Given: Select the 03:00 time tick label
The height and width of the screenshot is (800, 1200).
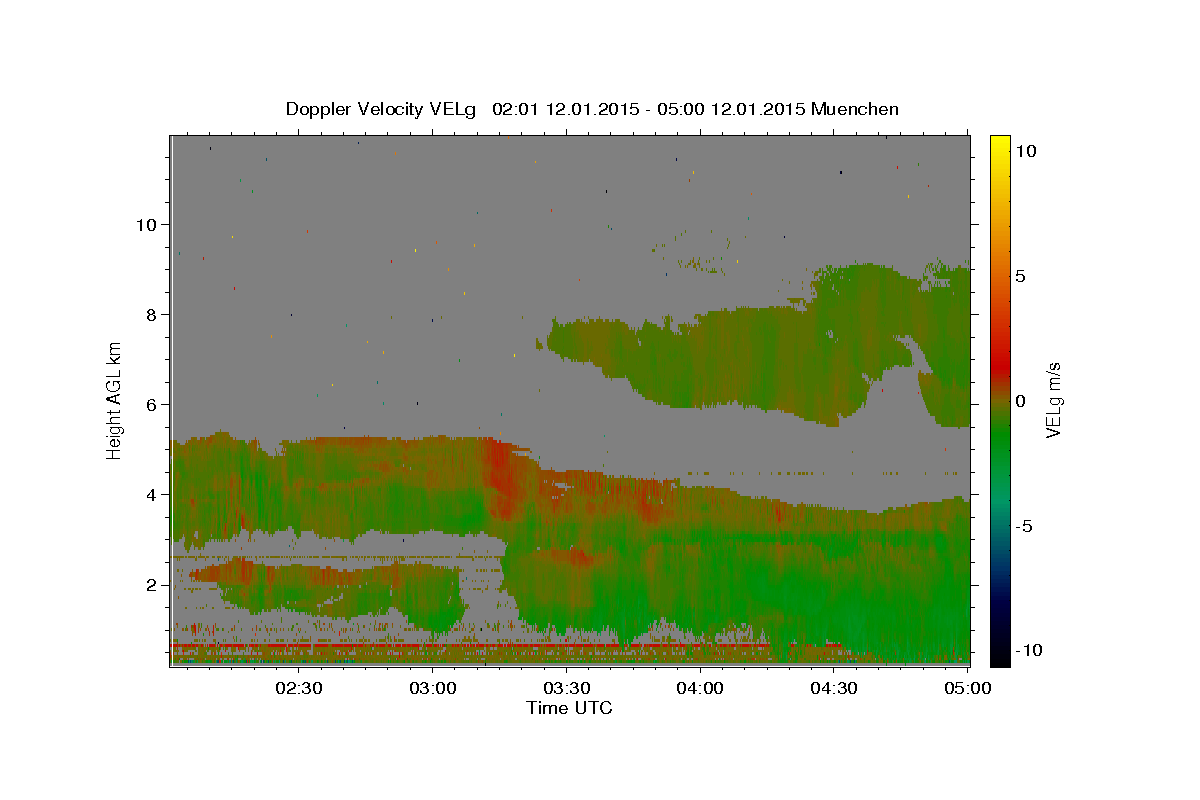Looking at the screenshot, I should click(433, 688).
